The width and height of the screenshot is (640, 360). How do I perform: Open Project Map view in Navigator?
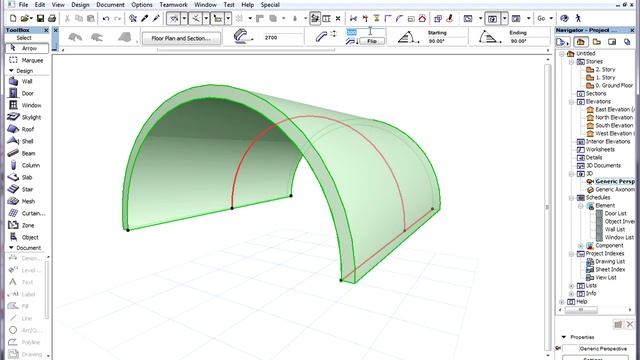click(580, 42)
